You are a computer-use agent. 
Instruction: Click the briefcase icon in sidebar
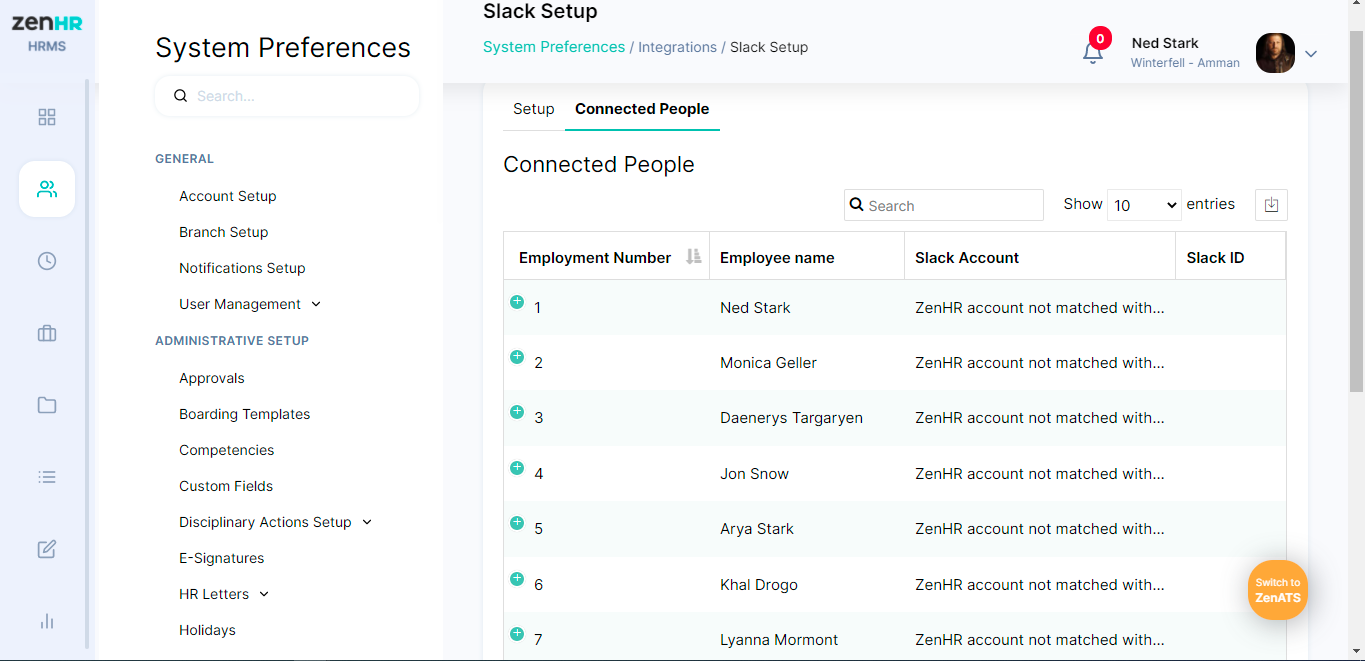[47, 333]
